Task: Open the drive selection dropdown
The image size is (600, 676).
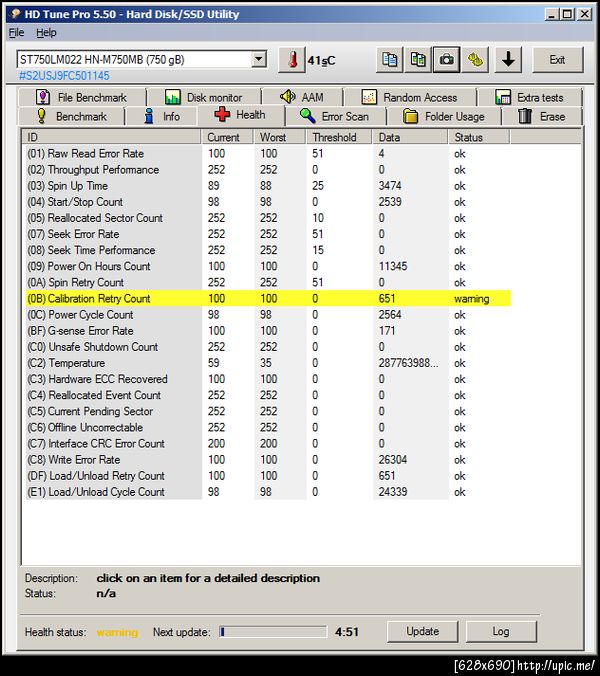Action: pos(259,59)
